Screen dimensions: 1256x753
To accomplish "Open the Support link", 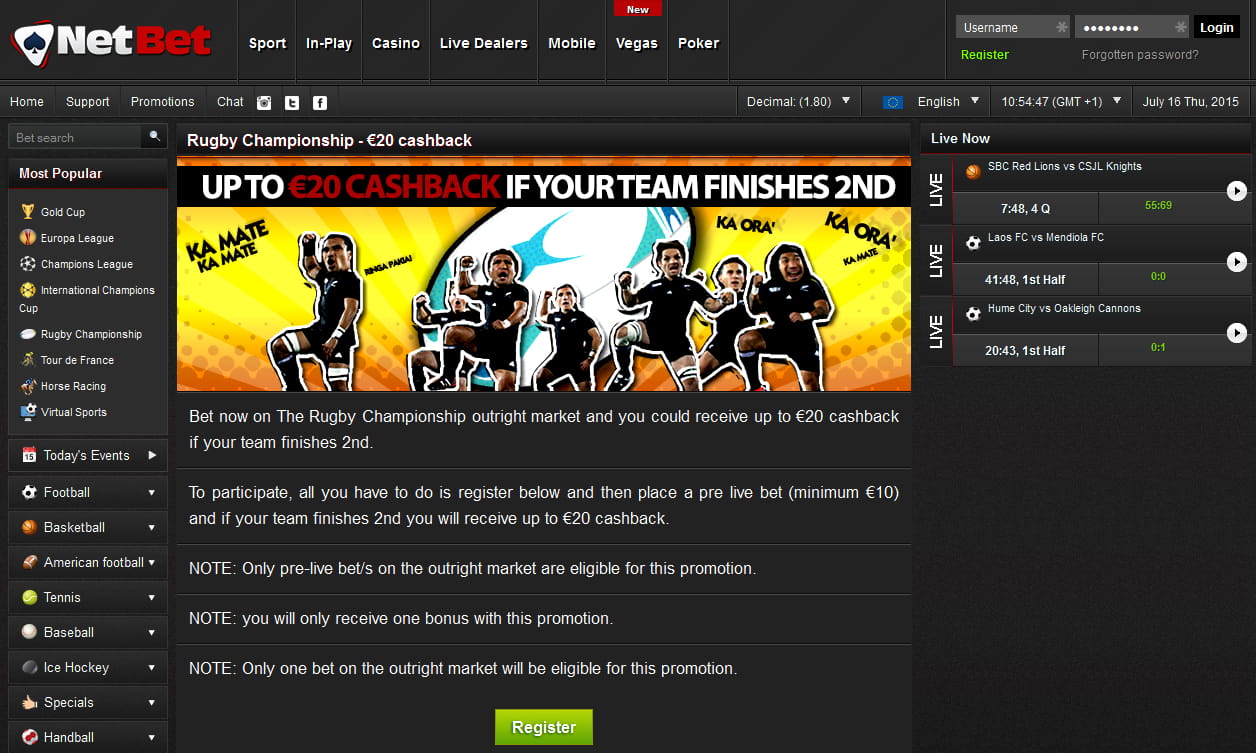I will (x=88, y=101).
